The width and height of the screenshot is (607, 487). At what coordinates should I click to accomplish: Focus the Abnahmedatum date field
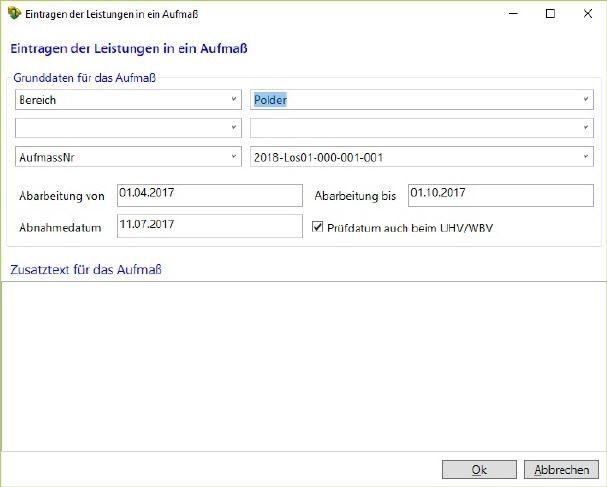click(208, 227)
